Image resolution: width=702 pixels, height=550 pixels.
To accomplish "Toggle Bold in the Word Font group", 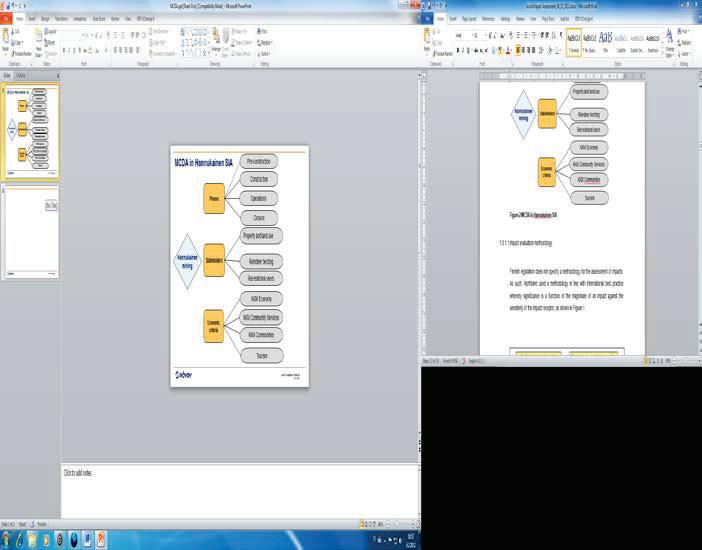I will [x=458, y=50].
